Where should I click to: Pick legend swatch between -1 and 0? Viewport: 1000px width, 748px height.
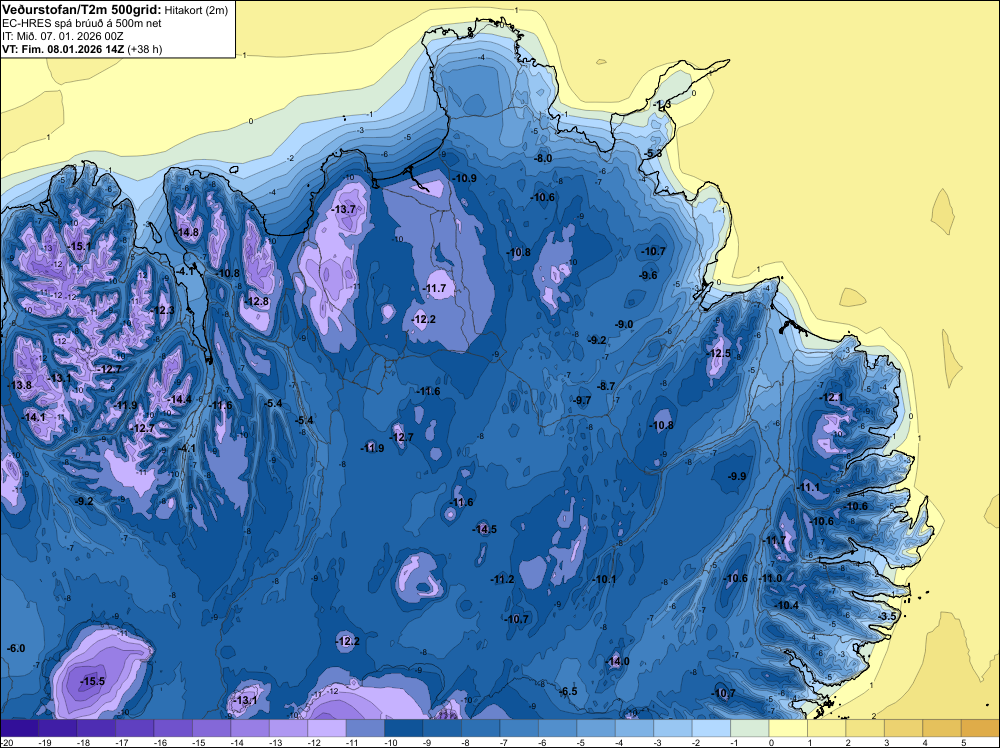coord(750,728)
